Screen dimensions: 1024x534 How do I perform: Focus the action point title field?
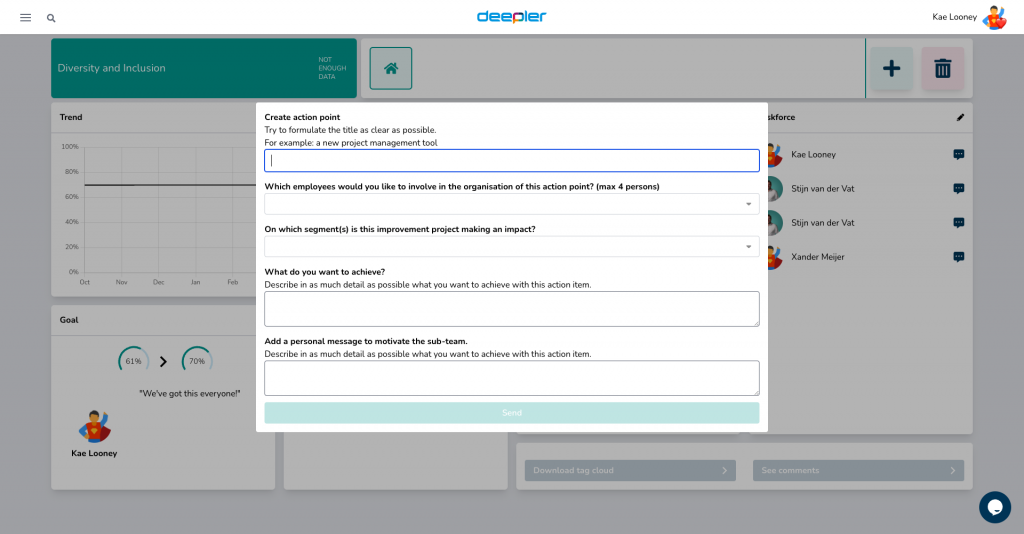tap(511, 161)
